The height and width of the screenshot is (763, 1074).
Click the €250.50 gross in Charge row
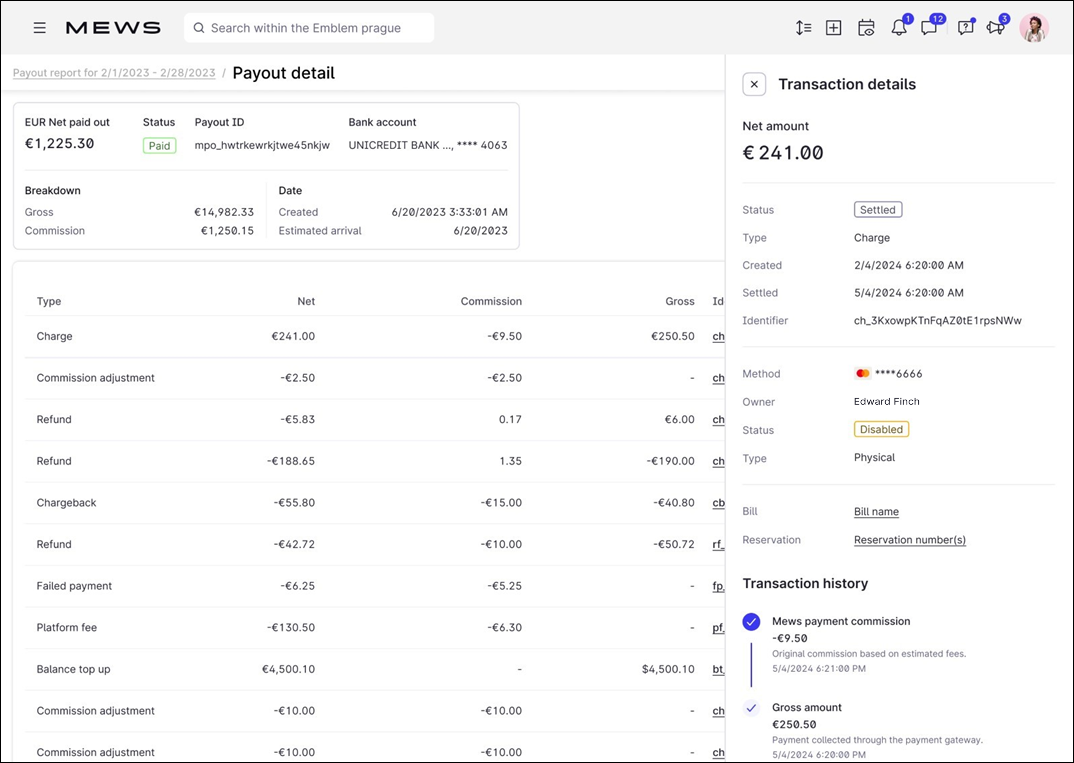pyautogui.click(x=673, y=336)
